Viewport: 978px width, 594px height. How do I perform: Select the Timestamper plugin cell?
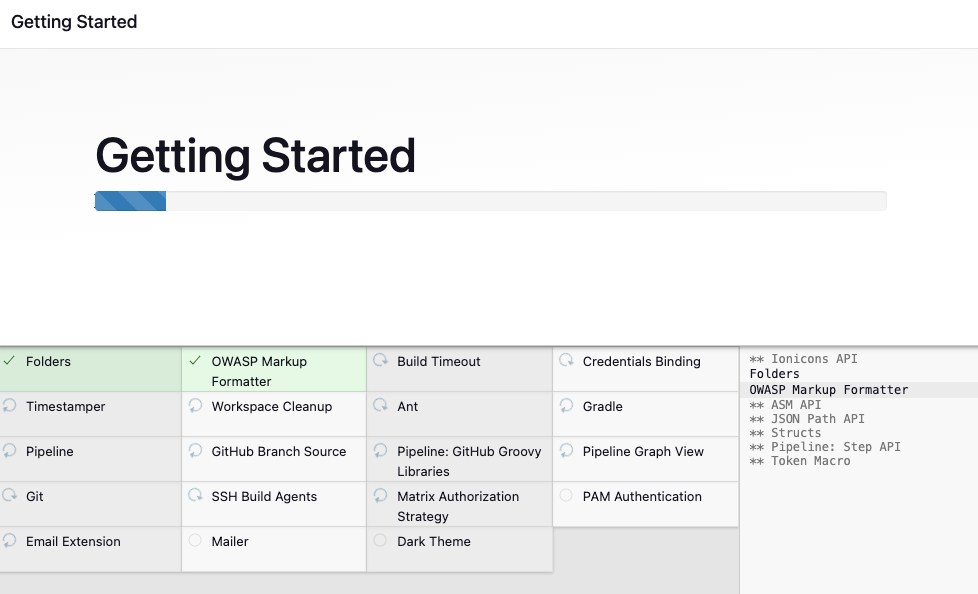coord(90,413)
